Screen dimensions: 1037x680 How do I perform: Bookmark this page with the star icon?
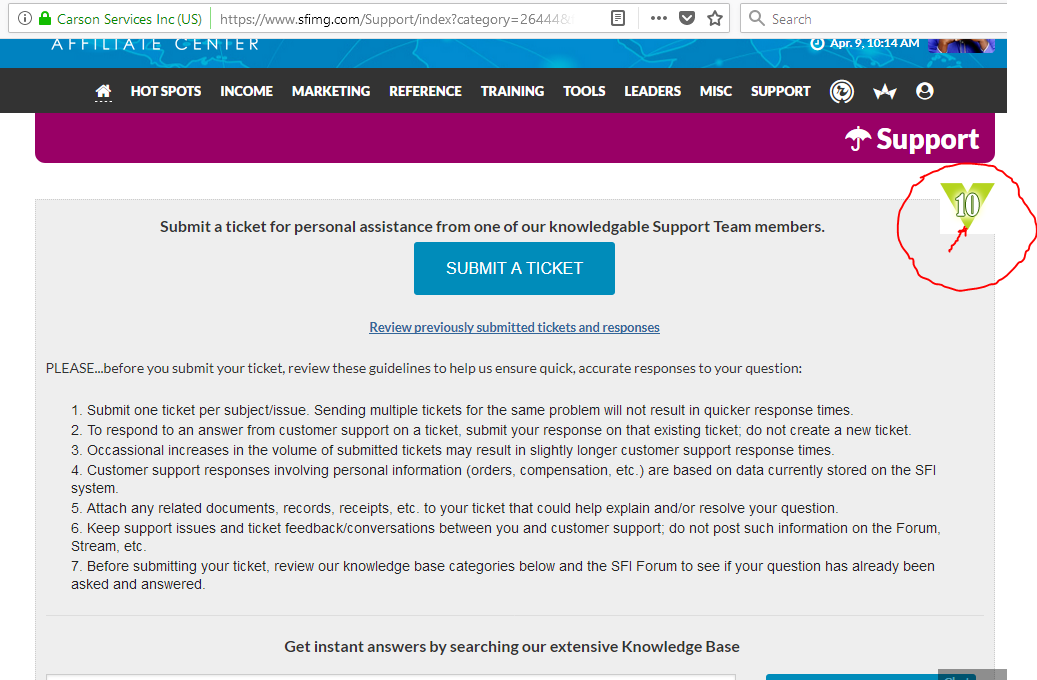[x=715, y=19]
